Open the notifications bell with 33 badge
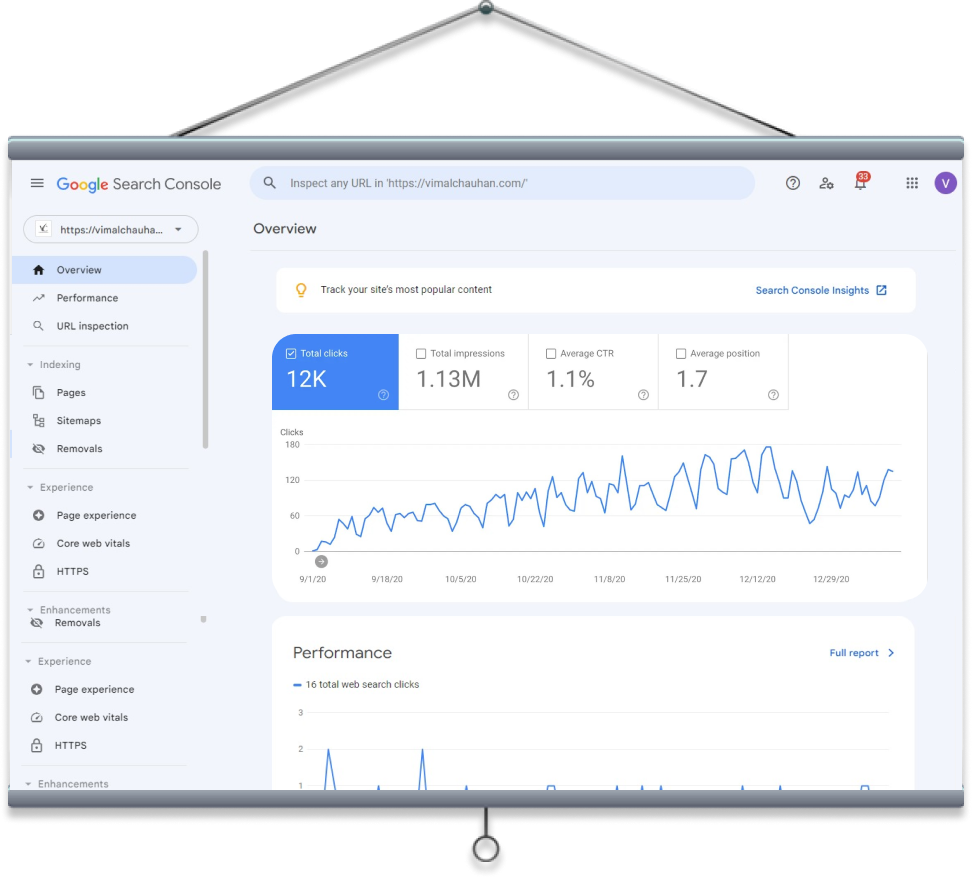The image size is (972, 878). coord(860,183)
